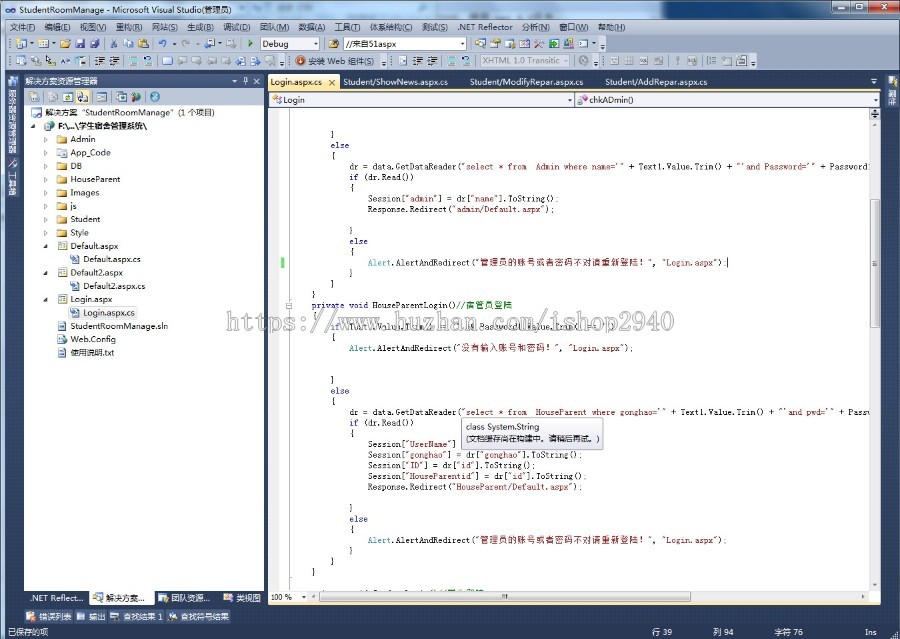Switch to the 类视图 bottom tab

(242, 598)
